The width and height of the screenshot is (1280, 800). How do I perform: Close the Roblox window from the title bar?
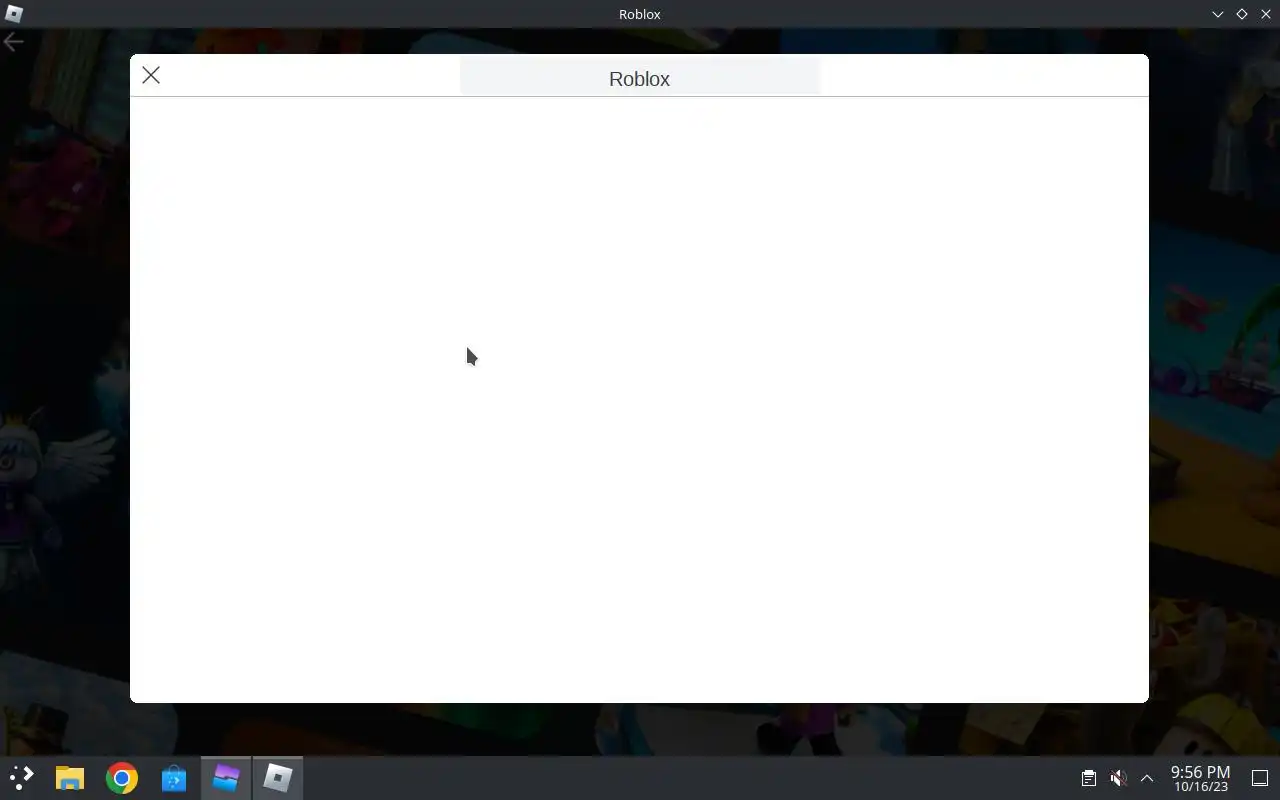pos(1265,14)
